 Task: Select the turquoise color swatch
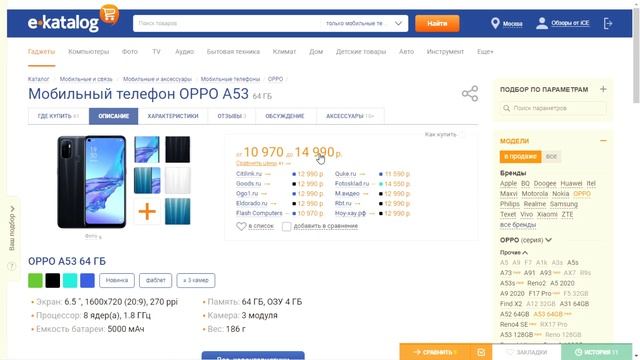(70, 280)
